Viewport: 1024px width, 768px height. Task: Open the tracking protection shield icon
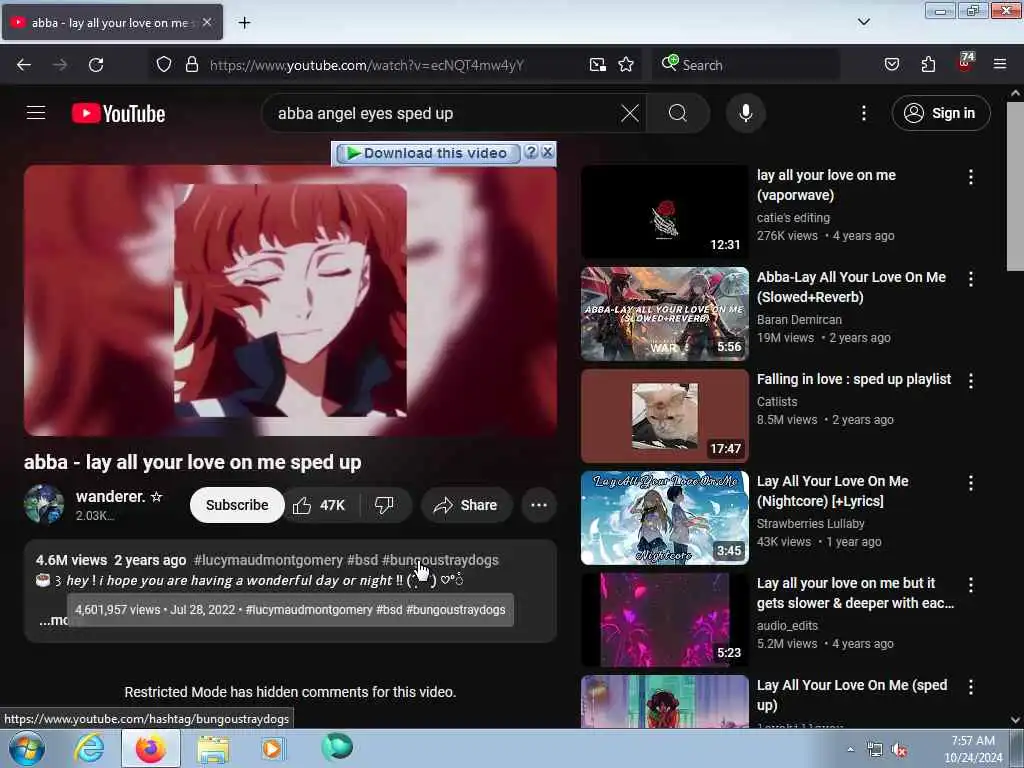164,65
